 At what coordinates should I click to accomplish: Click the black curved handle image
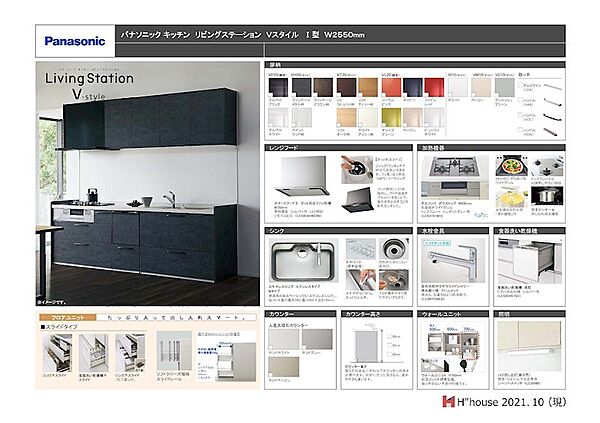[552, 115]
